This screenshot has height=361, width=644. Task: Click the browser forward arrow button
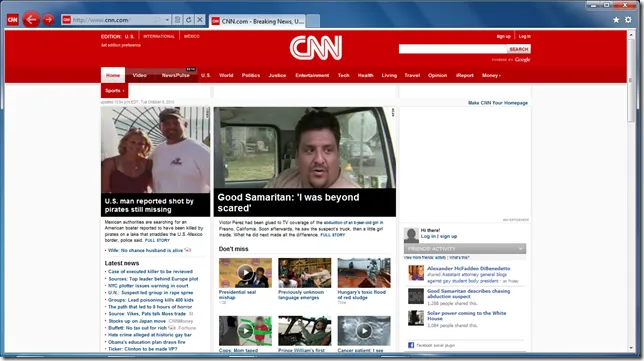[48, 19]
